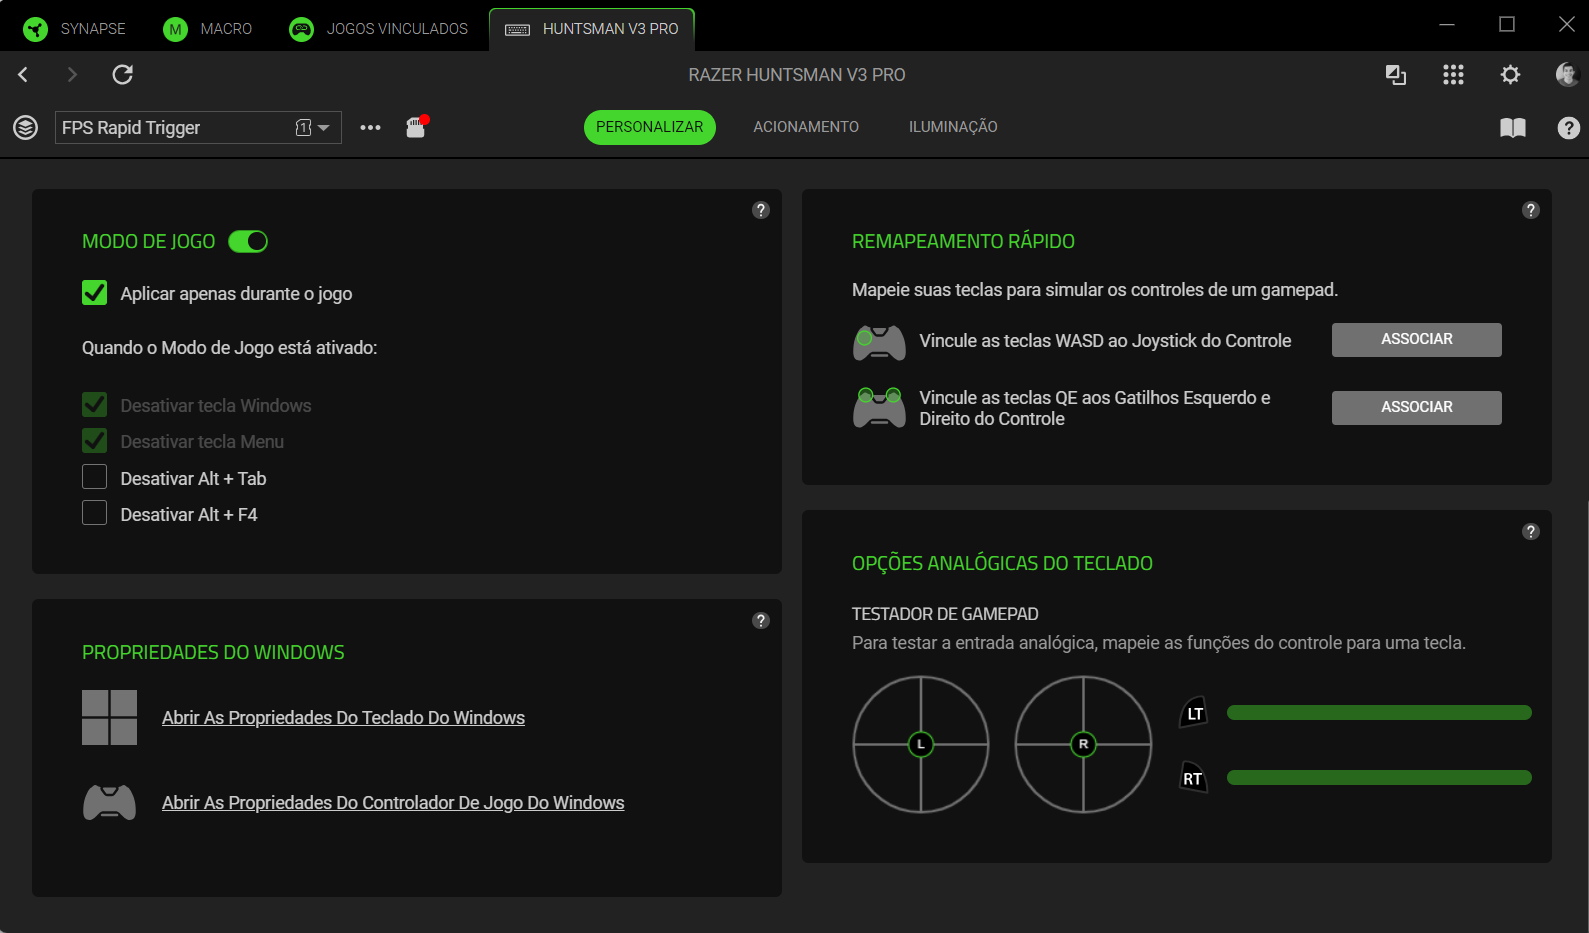
Task: Open the three-dot profile options menu
Action: [x=370, y=128]
